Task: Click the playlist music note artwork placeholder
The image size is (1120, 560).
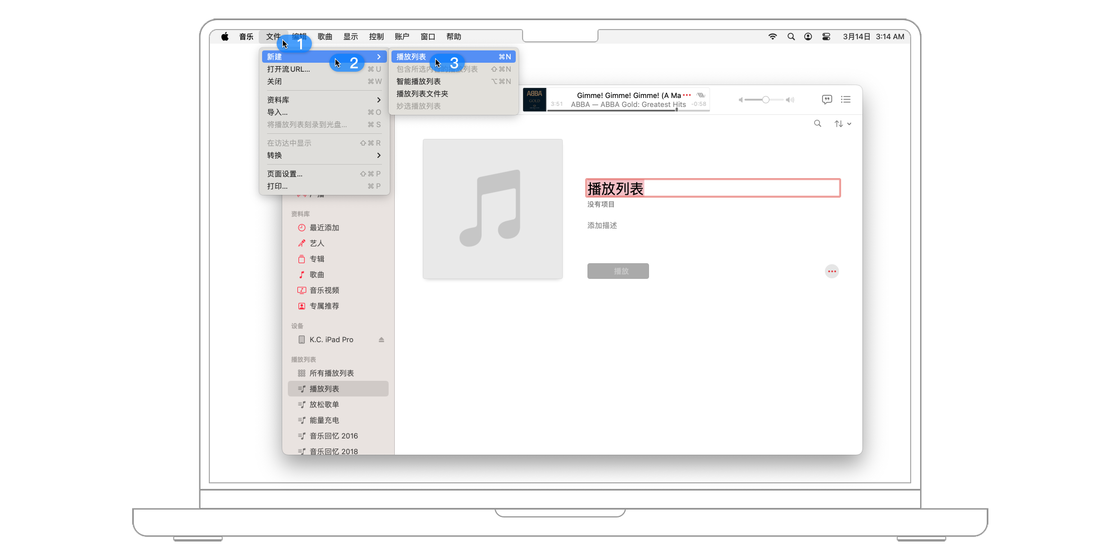Action: coord(493,209)
